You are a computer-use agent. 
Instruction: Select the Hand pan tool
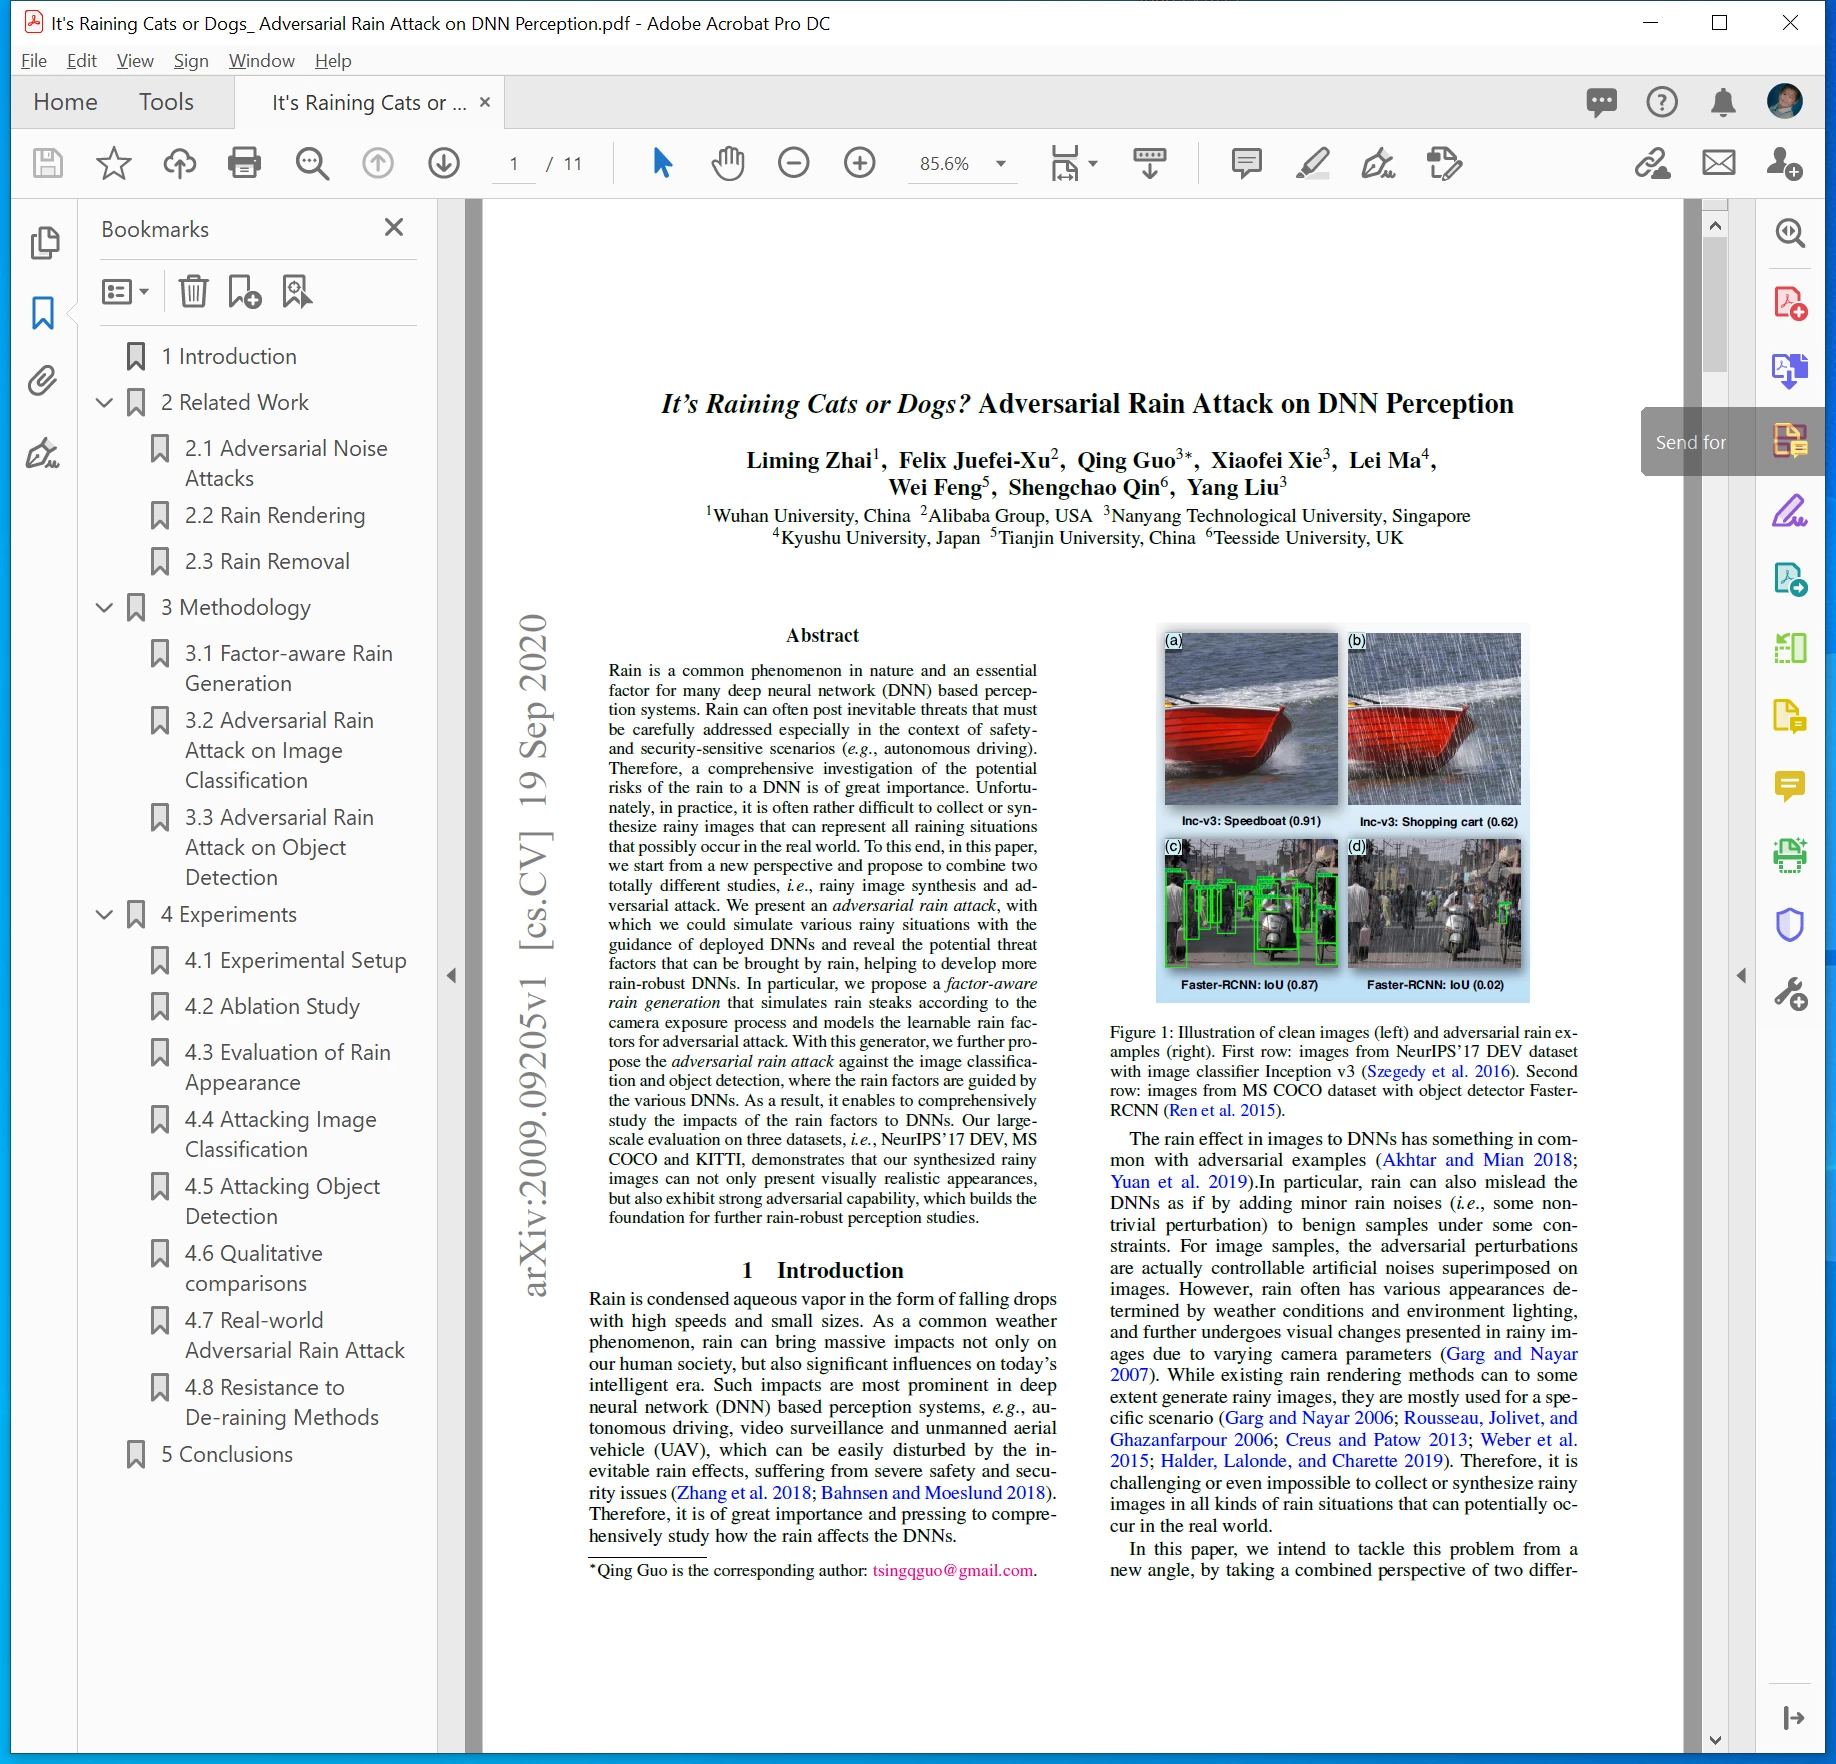coord(727,163)
